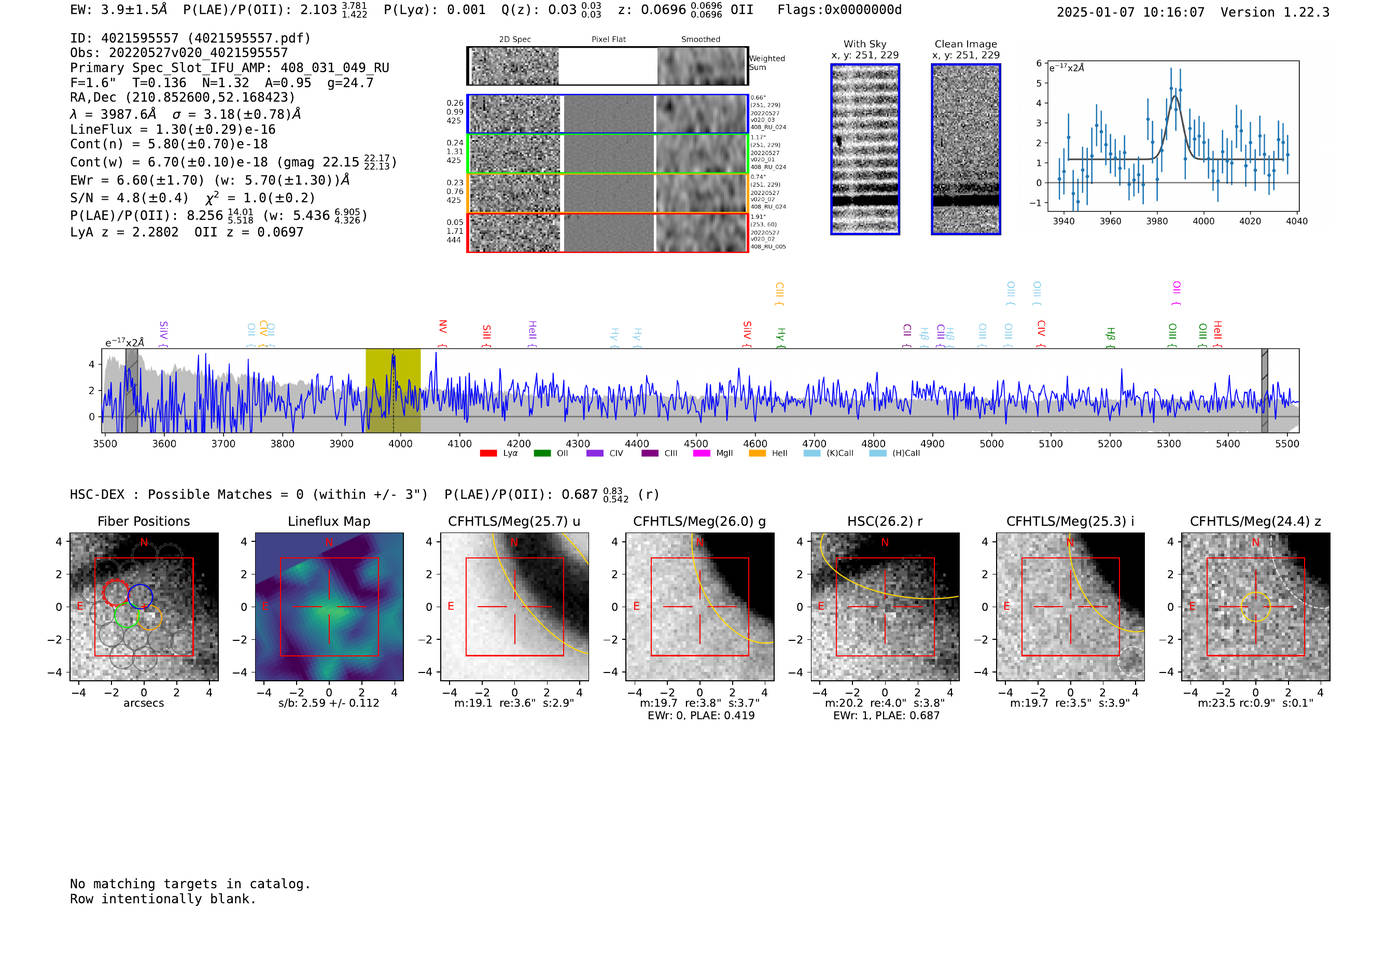
Task: Click the Flags:0x0000000d text
Action: [840, 10]
